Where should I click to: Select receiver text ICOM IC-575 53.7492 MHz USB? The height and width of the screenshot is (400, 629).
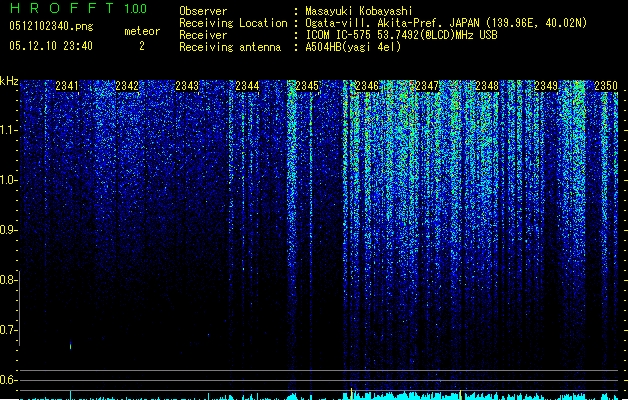click(x=402, y=35)
